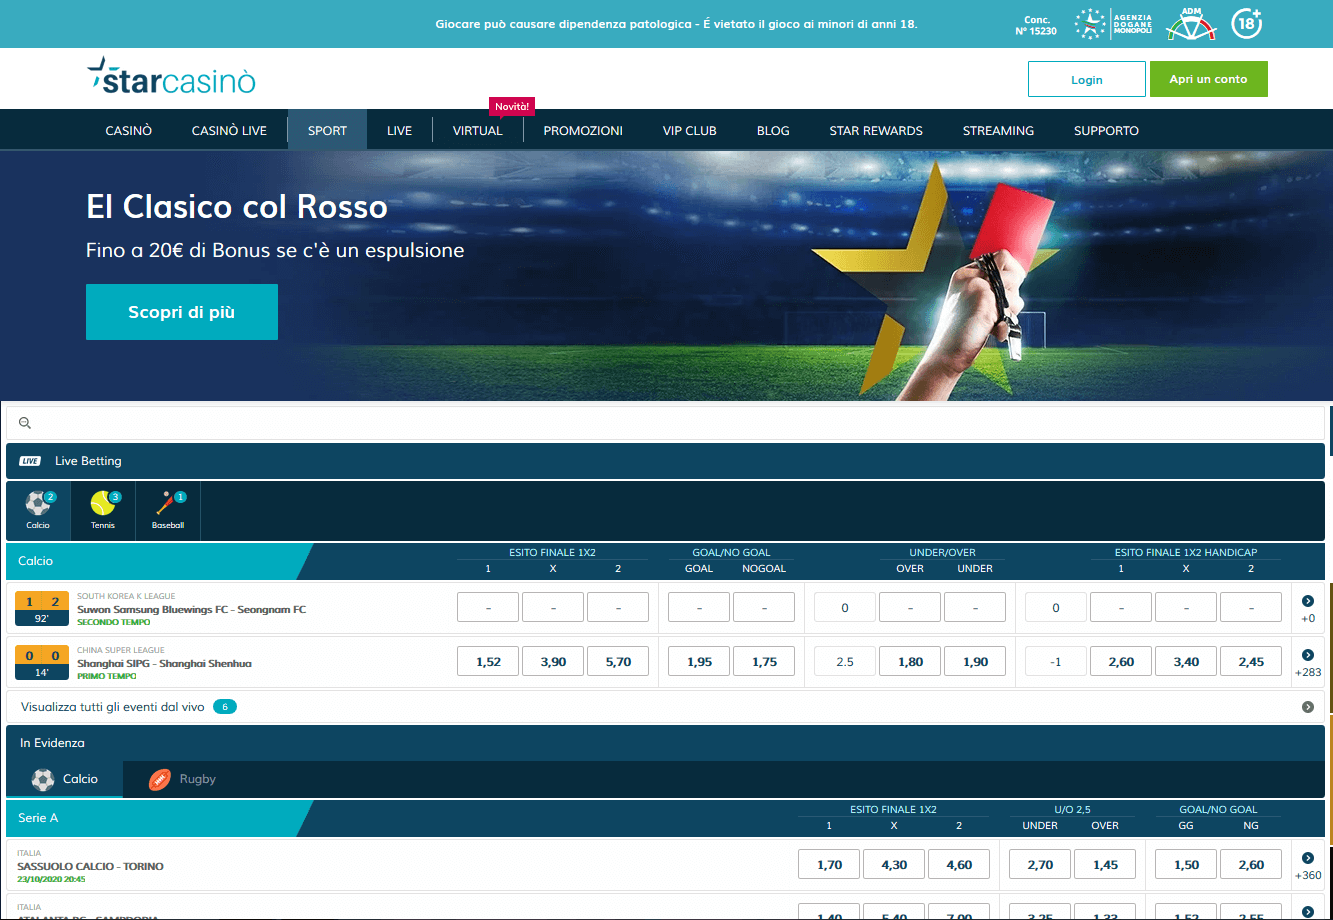Open more markets for Shanghai SIPG match

point(1308,662)
